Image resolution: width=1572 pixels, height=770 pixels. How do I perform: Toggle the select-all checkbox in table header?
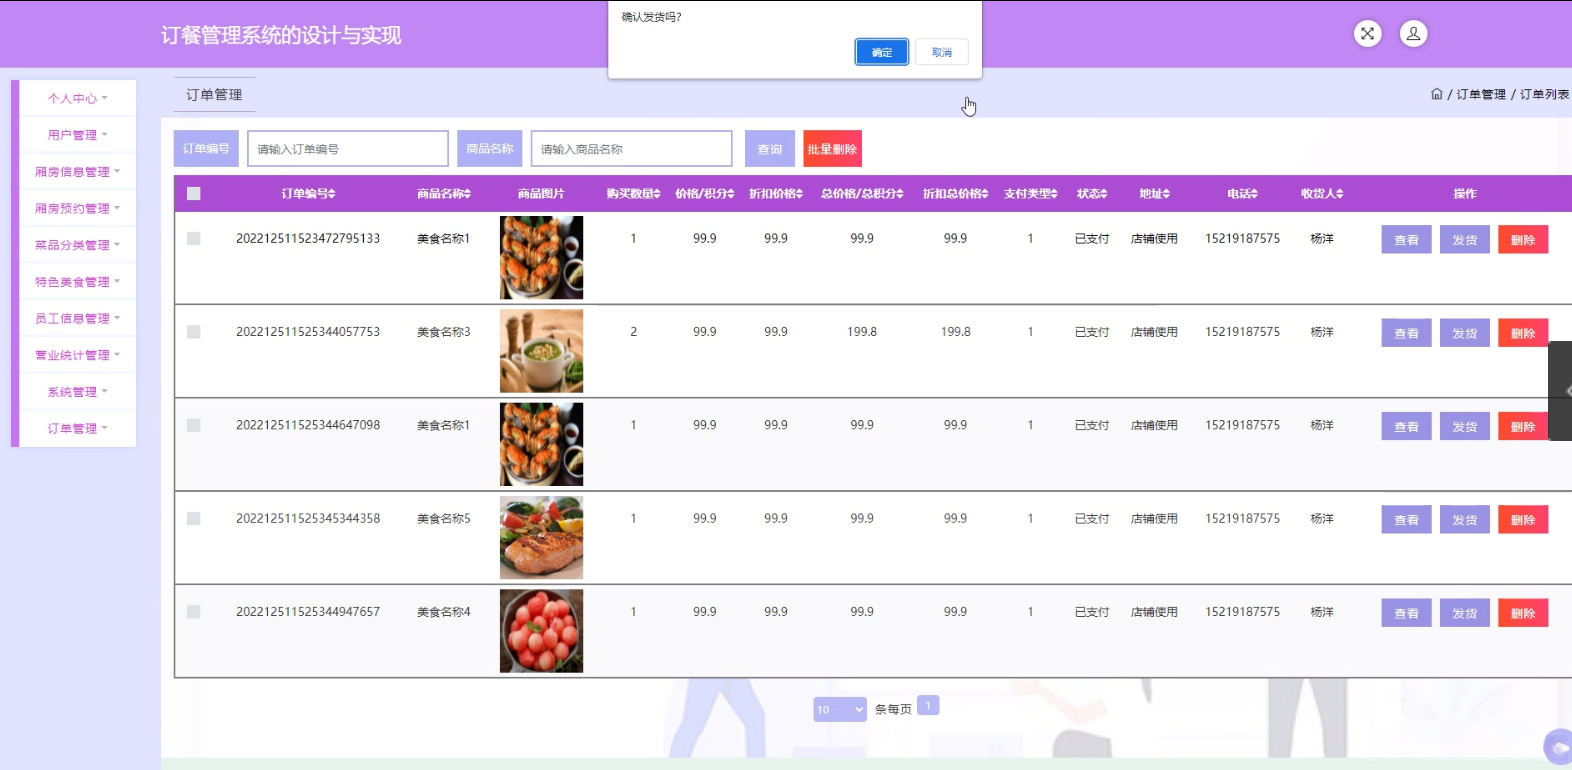point(194,194)
